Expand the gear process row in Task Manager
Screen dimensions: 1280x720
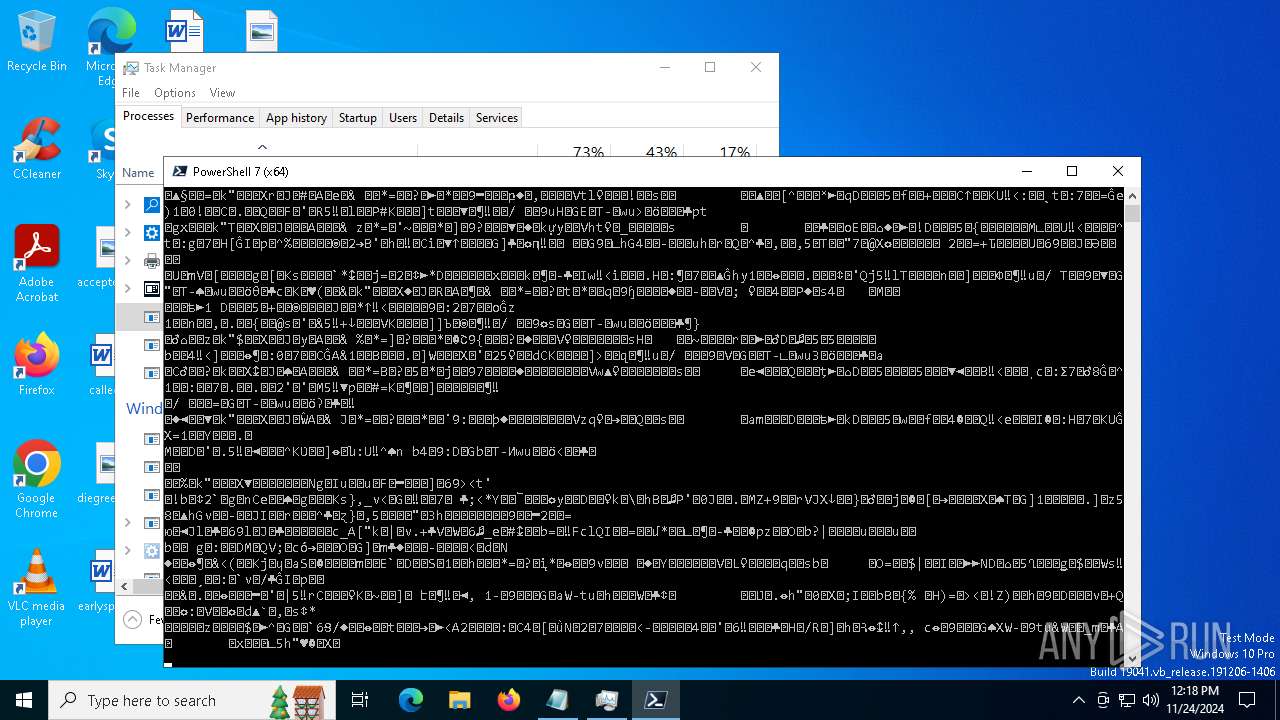(127, 233)
